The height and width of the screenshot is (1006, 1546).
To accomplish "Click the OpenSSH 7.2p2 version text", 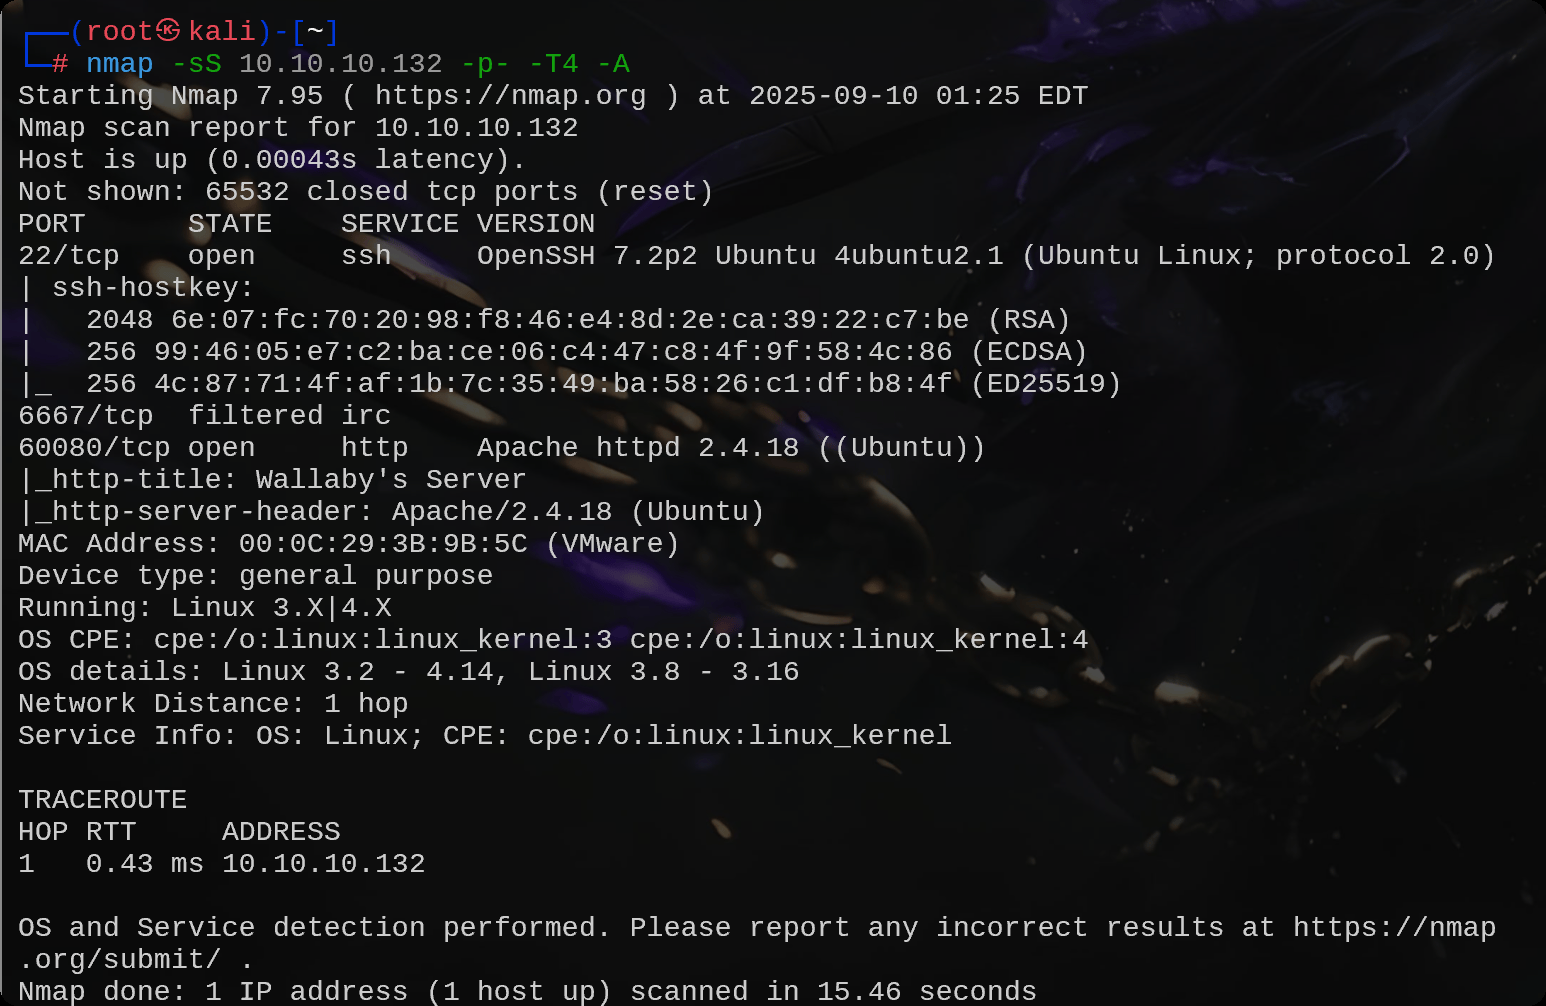I will click(x=587, y=256).
